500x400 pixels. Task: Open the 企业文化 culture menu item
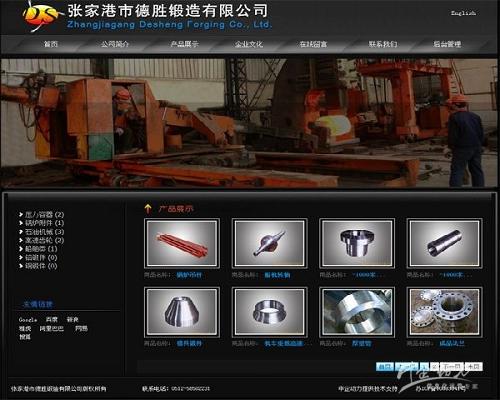pyautogui.click(x=249, y=44)
